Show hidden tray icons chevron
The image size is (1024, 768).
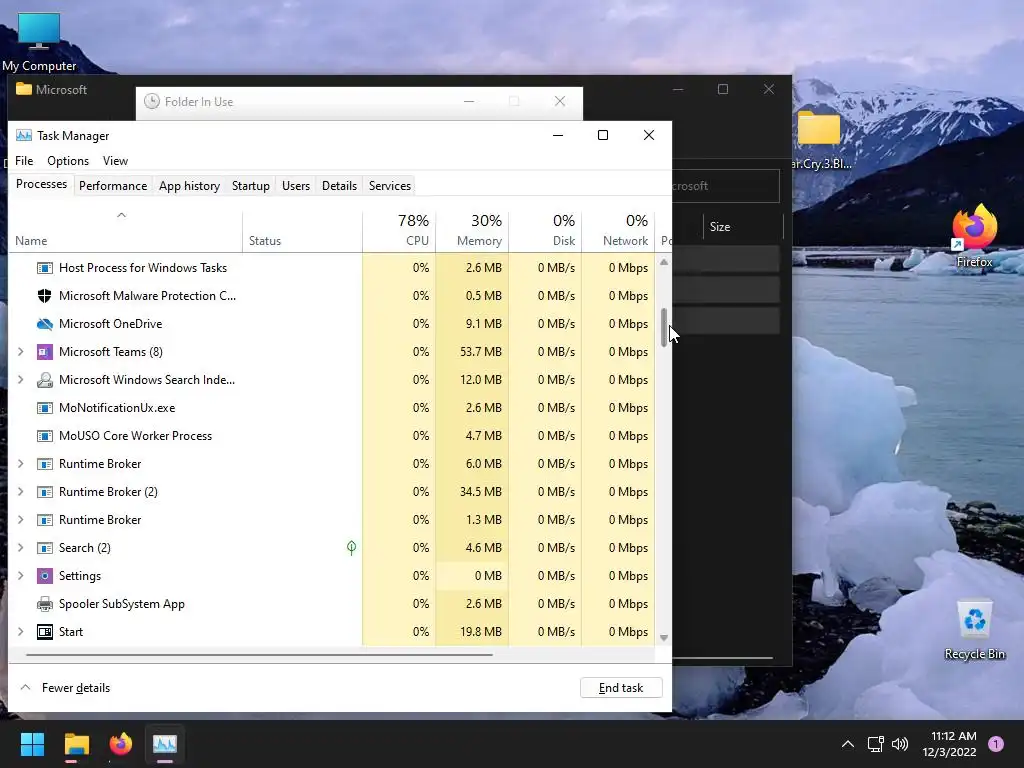click(848, 744)
